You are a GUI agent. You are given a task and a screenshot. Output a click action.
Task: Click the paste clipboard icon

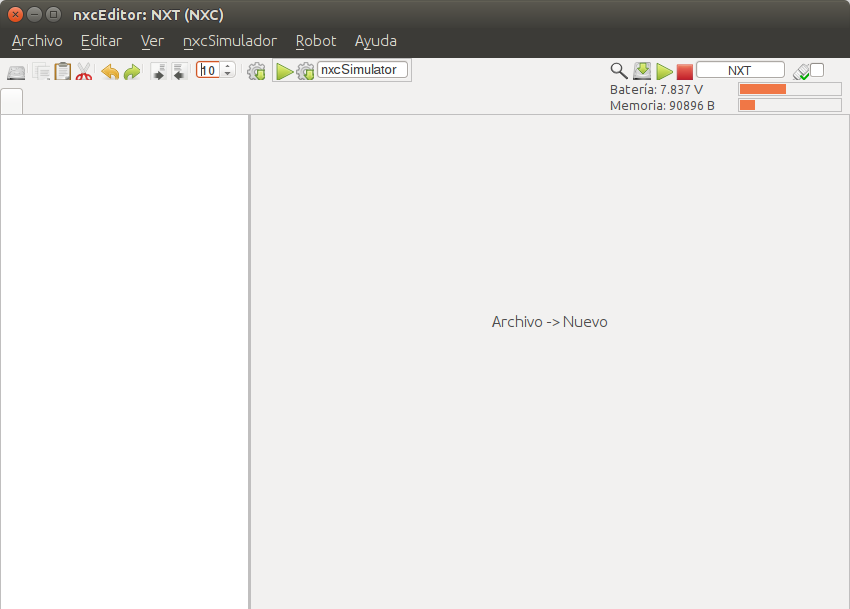pyautogui.click(x=63, y=71)
